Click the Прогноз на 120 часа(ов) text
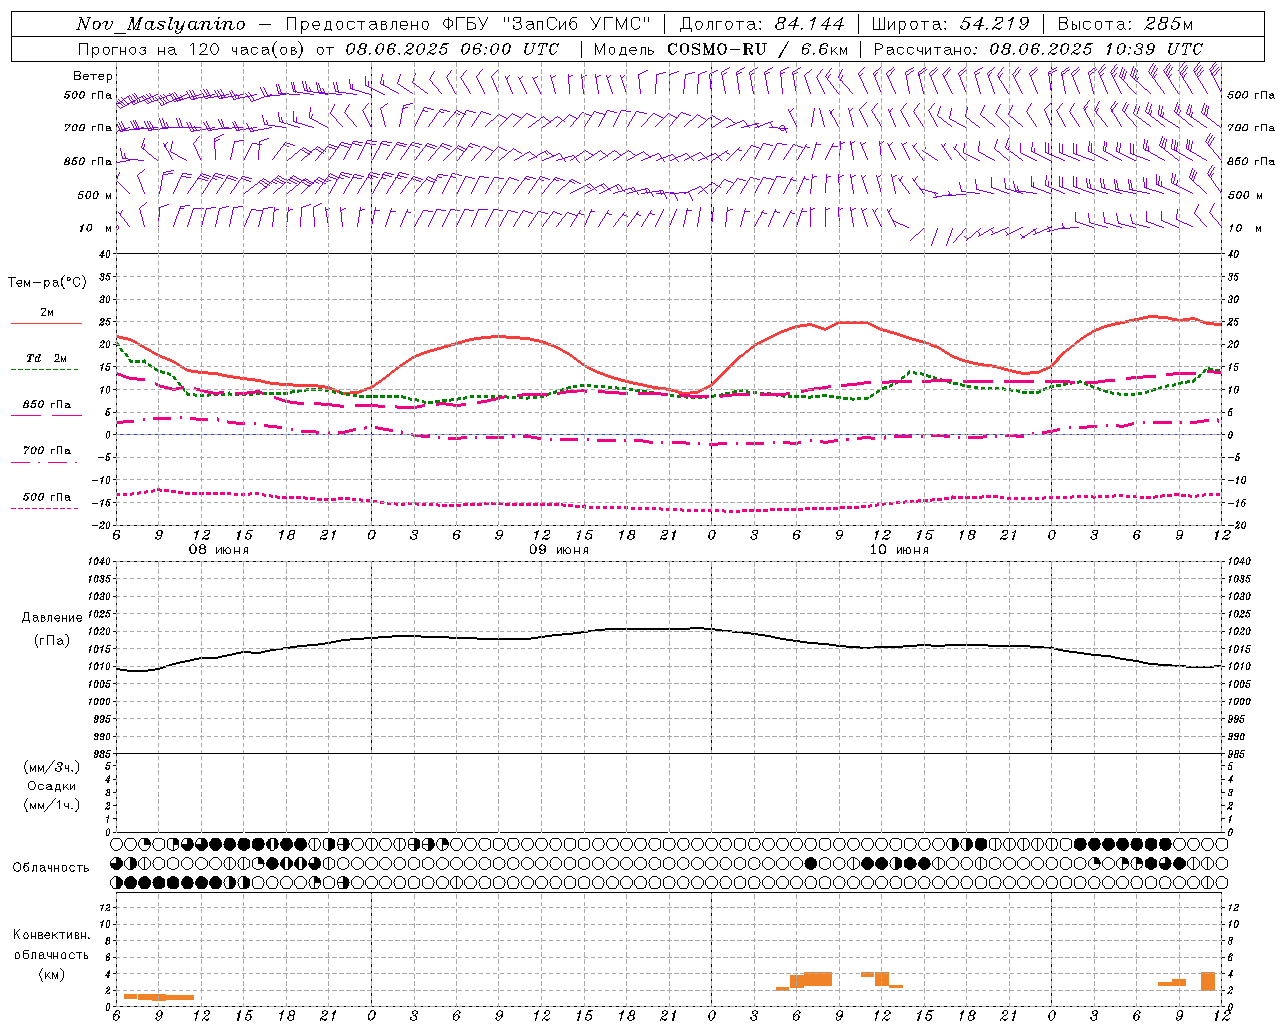 [x=192, y=49]
